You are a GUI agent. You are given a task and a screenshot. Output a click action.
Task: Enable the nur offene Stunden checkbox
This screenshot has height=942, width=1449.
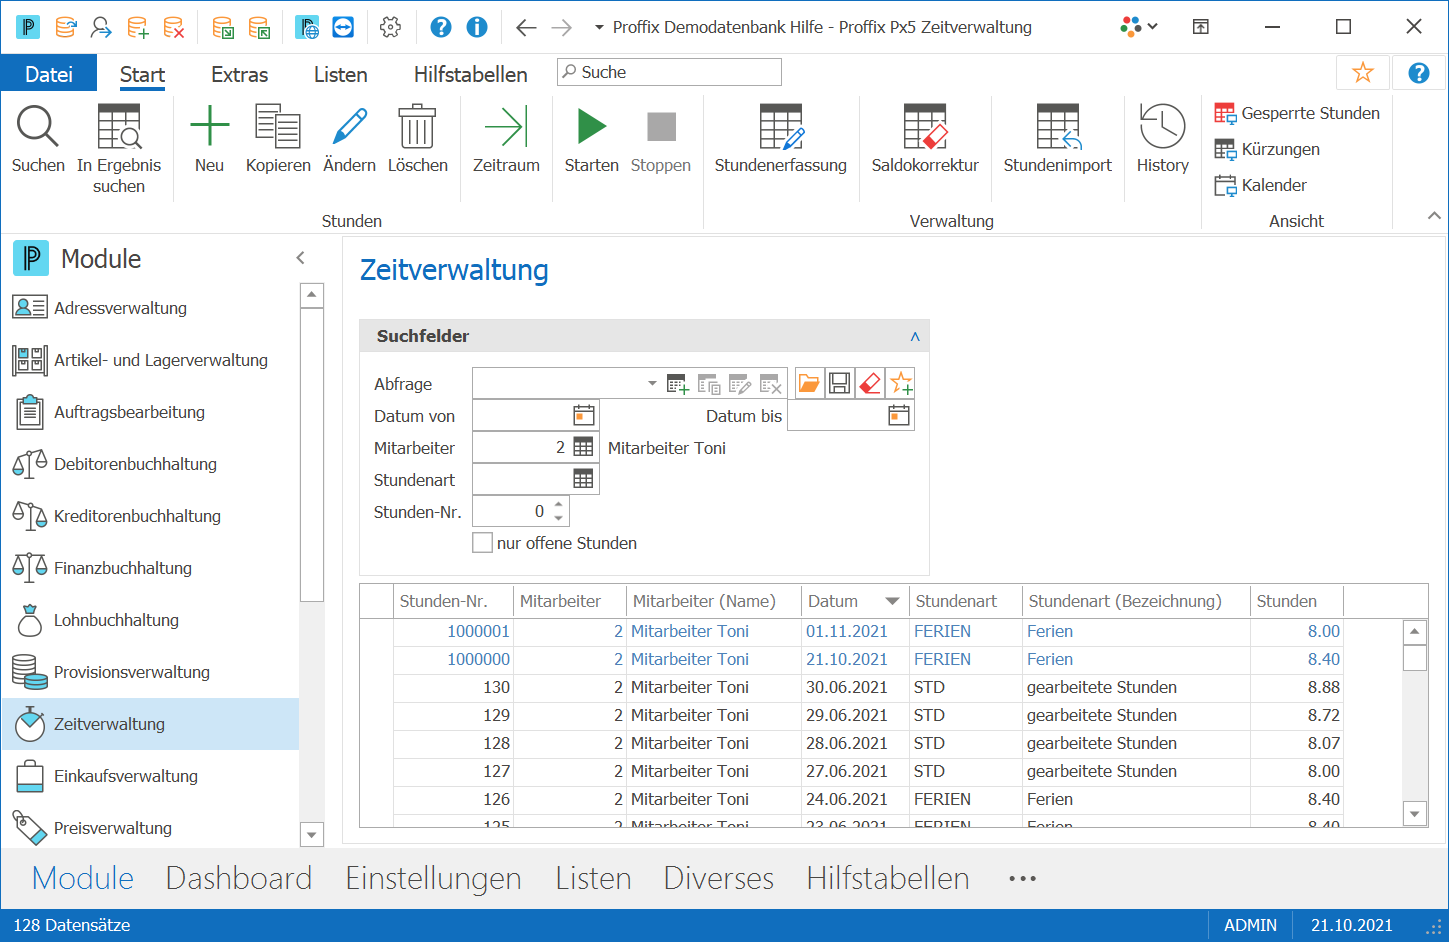coord(482,543)
